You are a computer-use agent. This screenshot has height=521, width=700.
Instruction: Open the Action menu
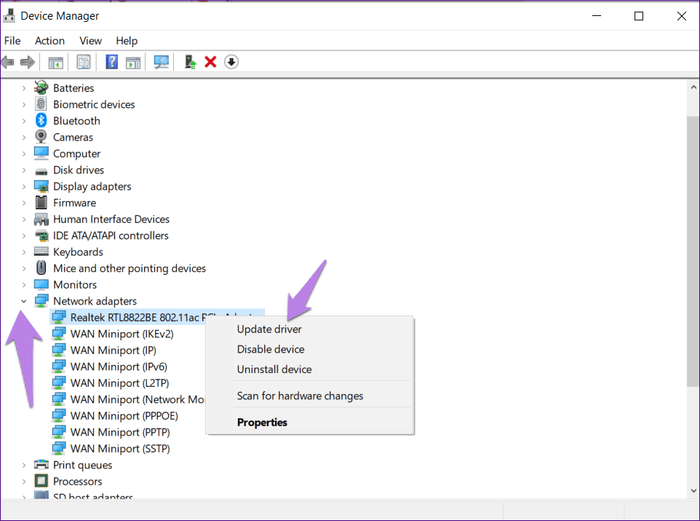click(49, 41)
